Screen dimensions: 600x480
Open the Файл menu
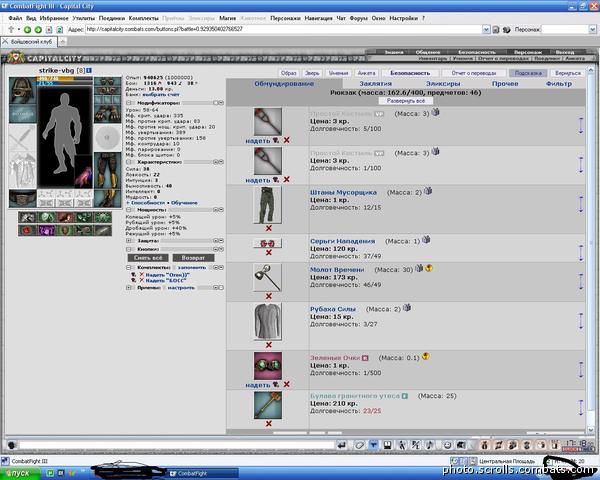[15, 18]
